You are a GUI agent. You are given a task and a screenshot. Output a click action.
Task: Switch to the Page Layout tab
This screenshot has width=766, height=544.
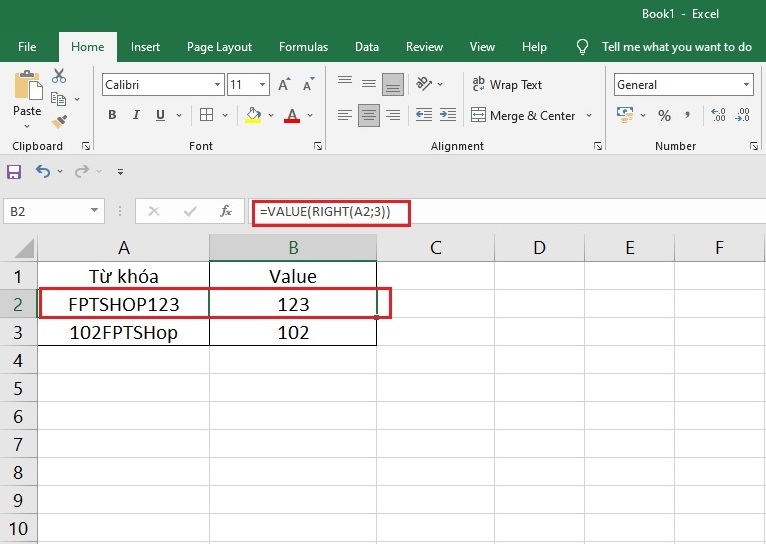point(219,47)
